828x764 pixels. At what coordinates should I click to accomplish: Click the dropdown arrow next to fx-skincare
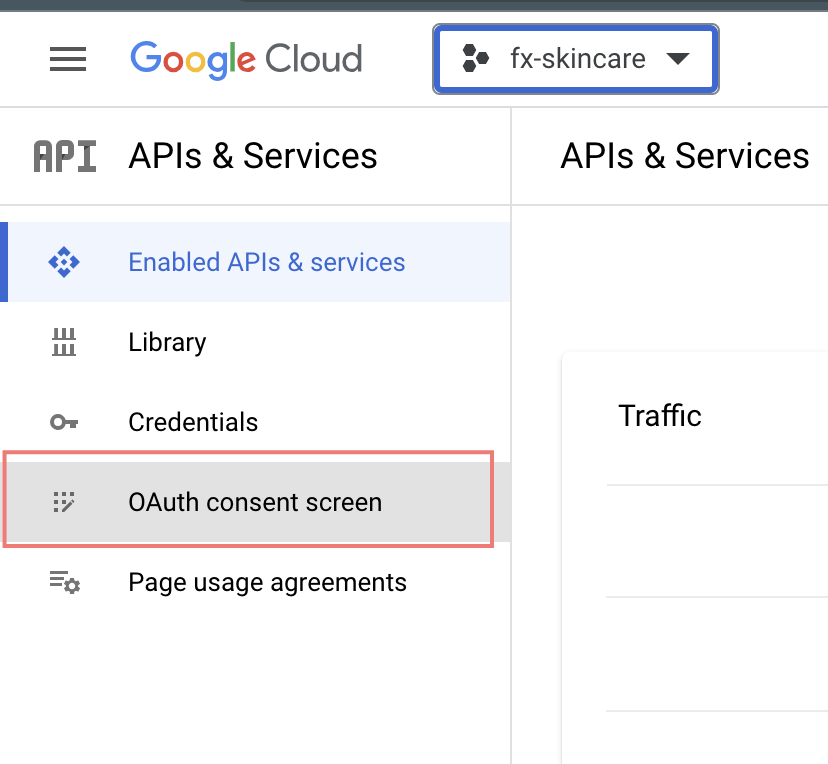tap(678, 58)
